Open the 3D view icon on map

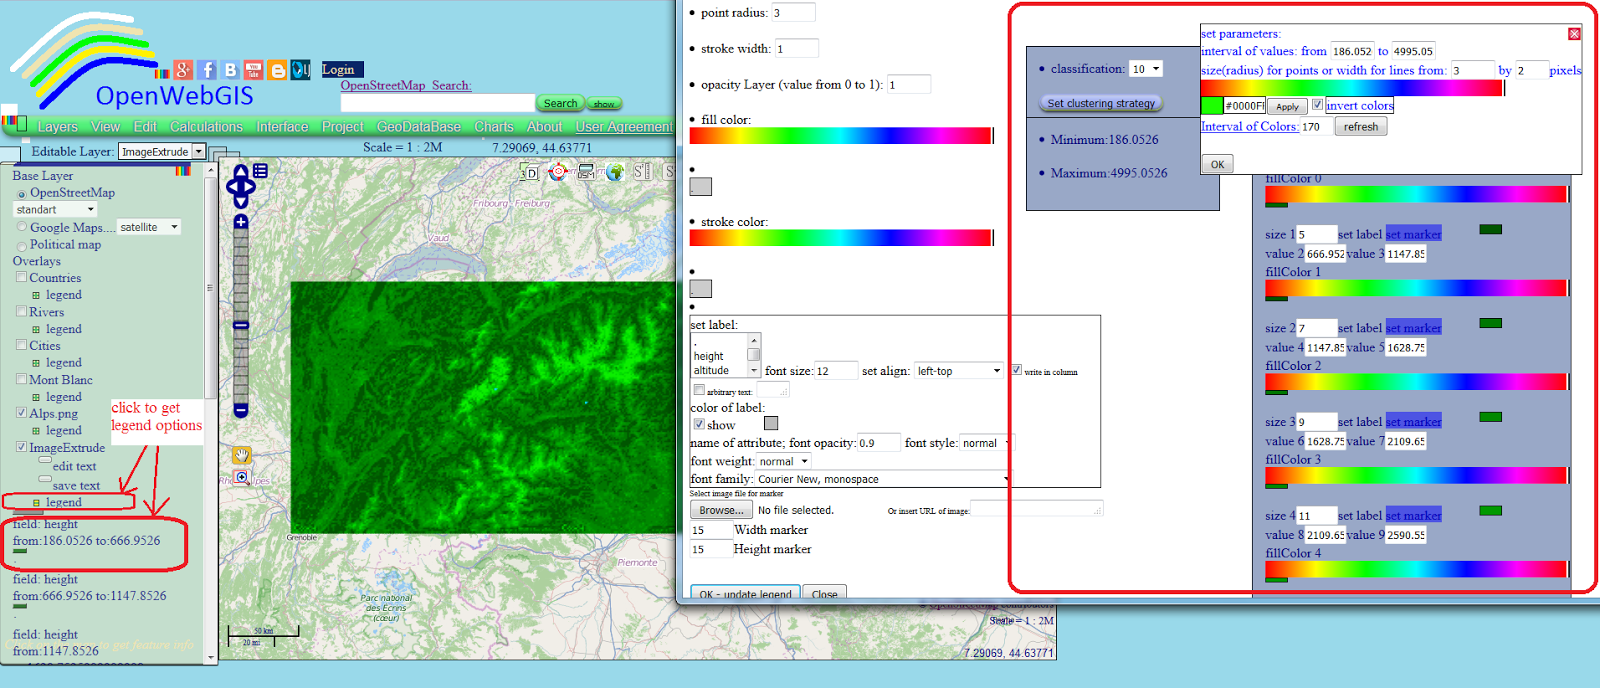529,172
